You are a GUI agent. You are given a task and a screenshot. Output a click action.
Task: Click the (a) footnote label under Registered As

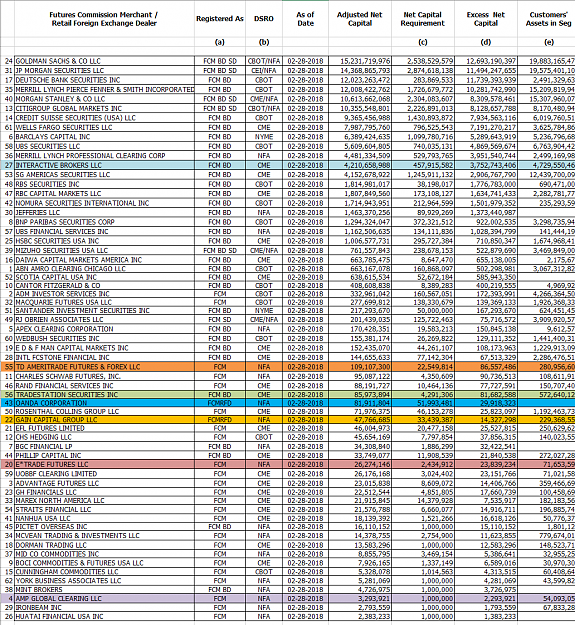point(220,42)
